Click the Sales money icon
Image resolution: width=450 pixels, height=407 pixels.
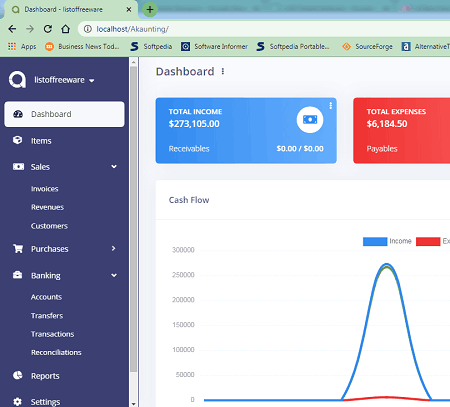point(18,166)
